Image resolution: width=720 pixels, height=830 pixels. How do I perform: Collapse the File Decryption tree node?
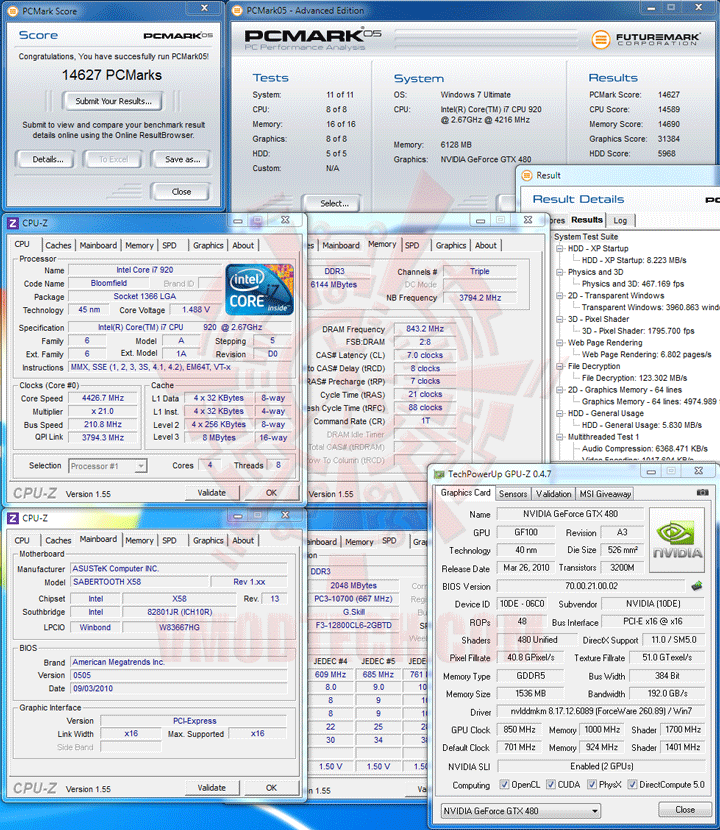560,366
